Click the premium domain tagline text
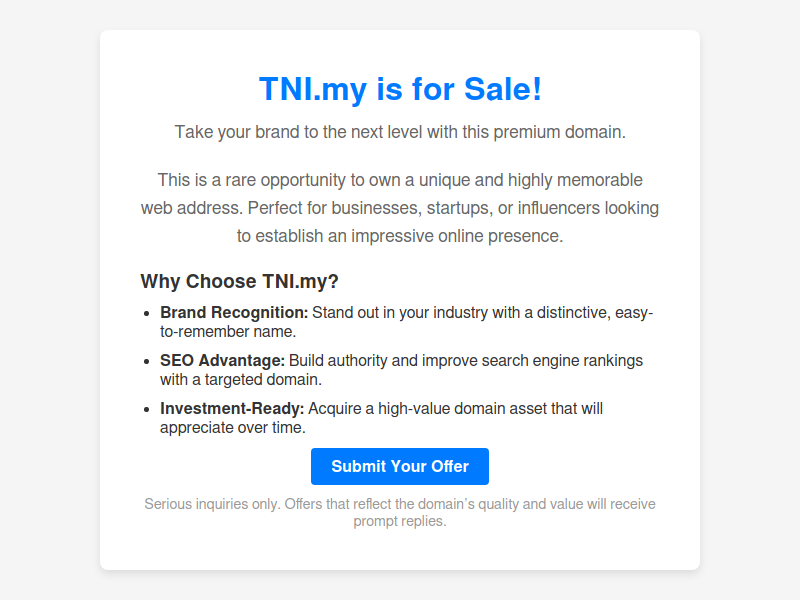This screenshot has width=800, height=600. click(400, 132)
